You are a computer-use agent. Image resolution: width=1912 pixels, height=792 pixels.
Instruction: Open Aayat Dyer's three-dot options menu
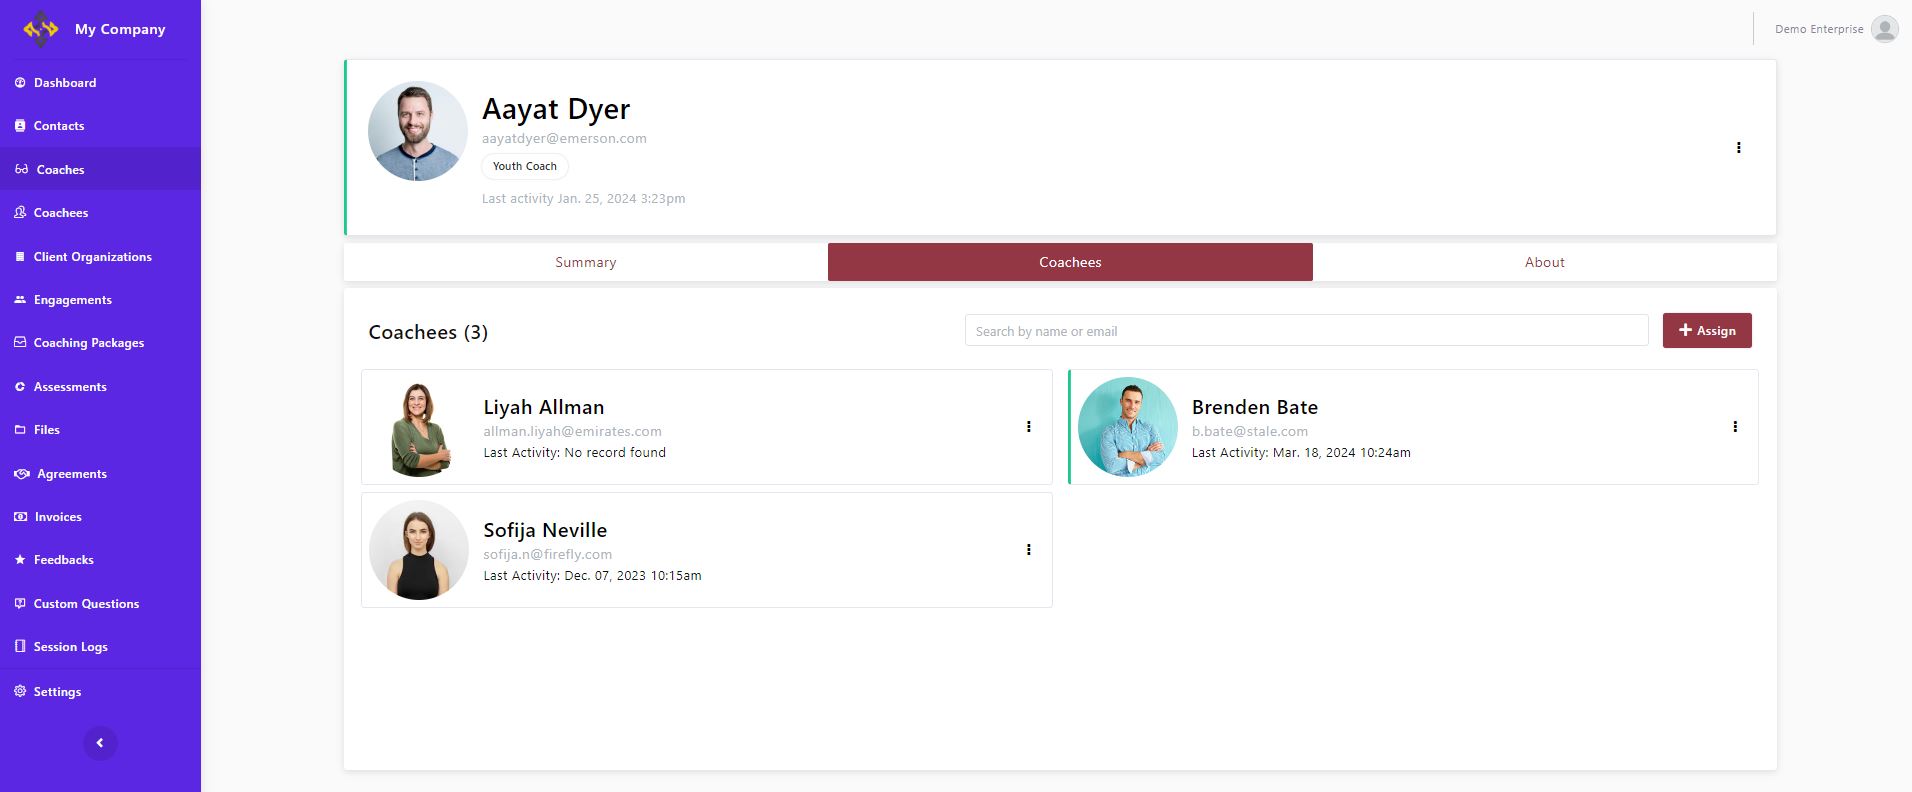(1738, 148)
